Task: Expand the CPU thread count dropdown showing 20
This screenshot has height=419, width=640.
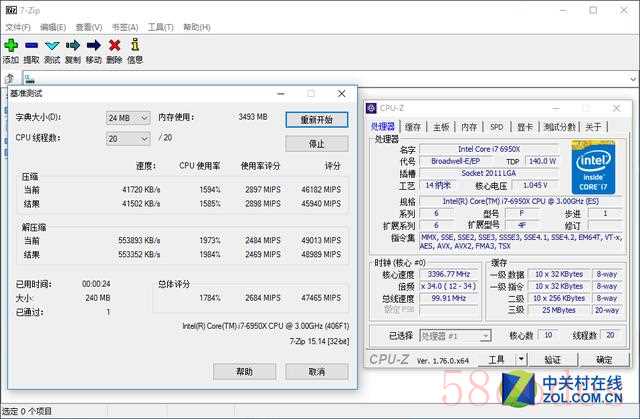Action: pyautogui.click(x=144, y=139)
